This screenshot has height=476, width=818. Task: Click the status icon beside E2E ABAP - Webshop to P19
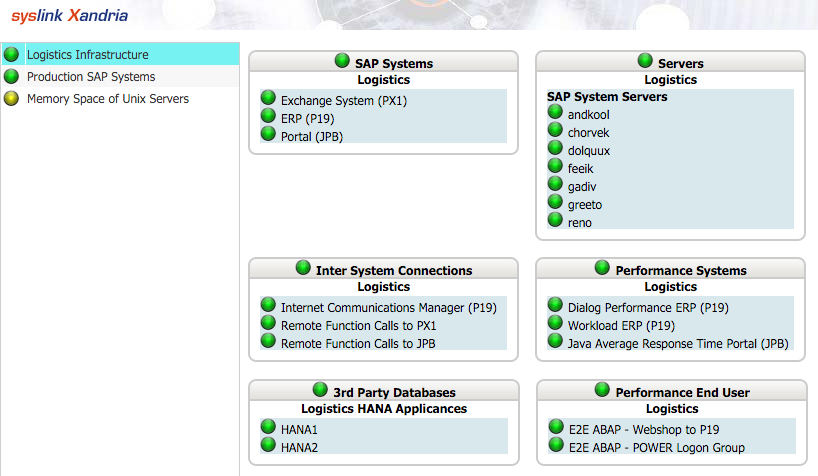click(556, 426)
